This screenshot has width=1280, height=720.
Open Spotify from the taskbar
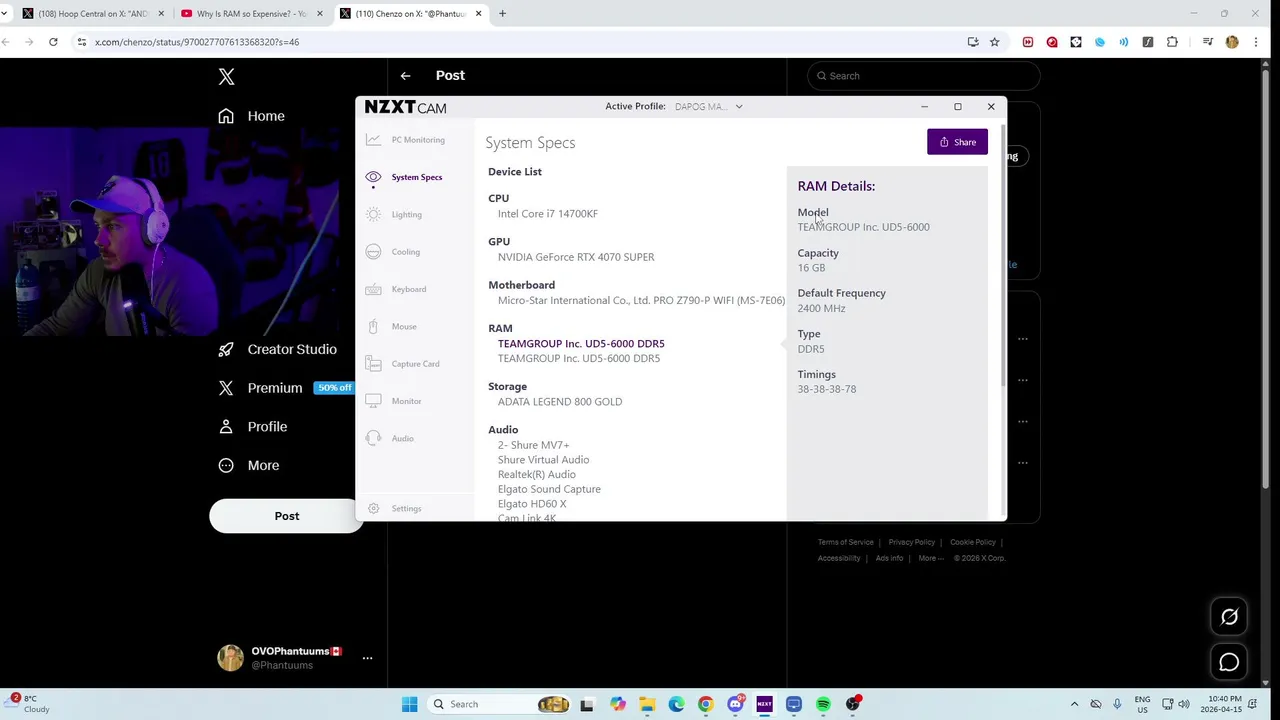click(x=823, y=704)
